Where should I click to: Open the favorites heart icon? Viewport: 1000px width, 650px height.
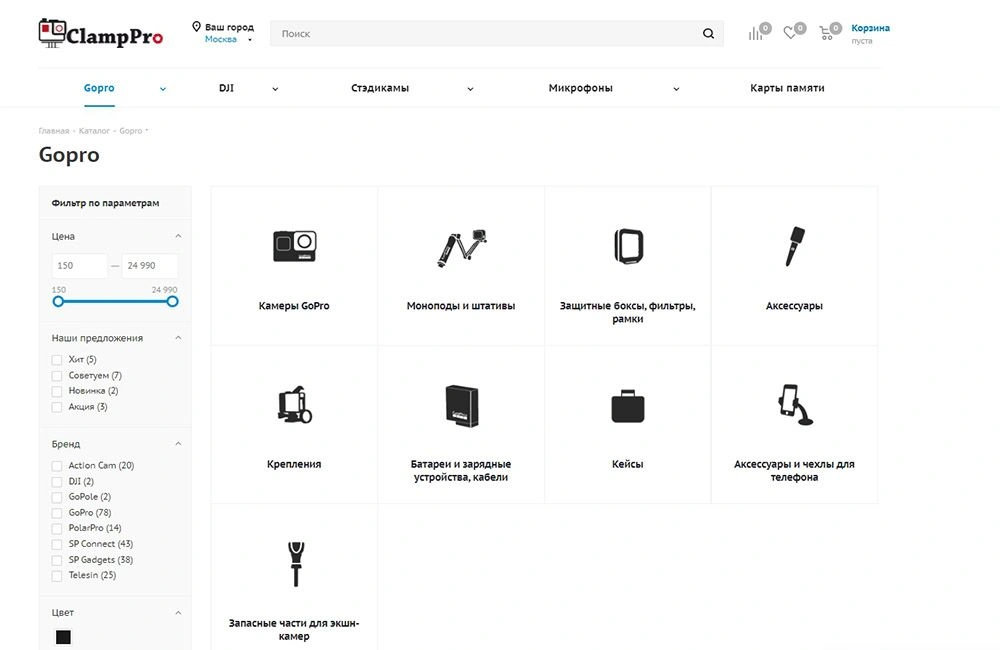790,33
